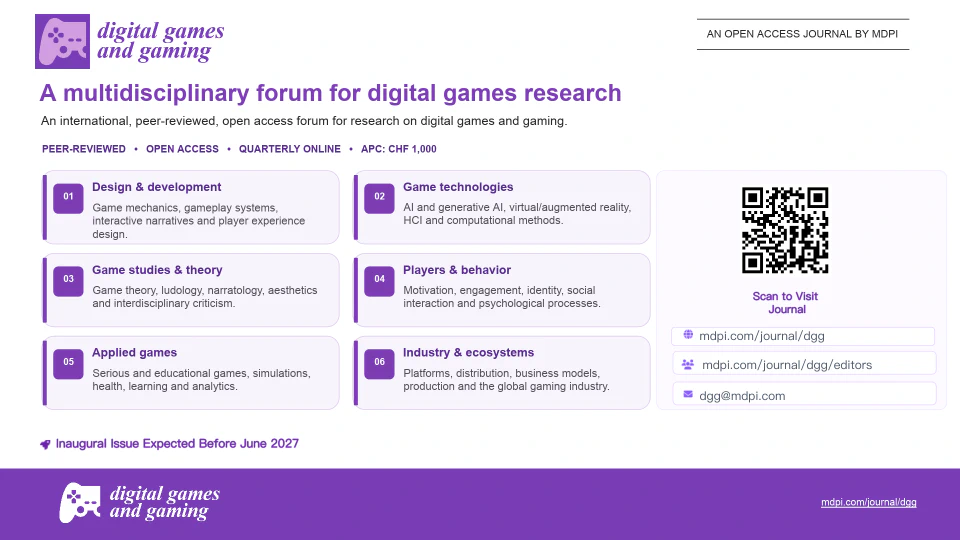Click the top digital games and gaming wordmark
Viewport: 960px width, 540px height.
point(160,41)
